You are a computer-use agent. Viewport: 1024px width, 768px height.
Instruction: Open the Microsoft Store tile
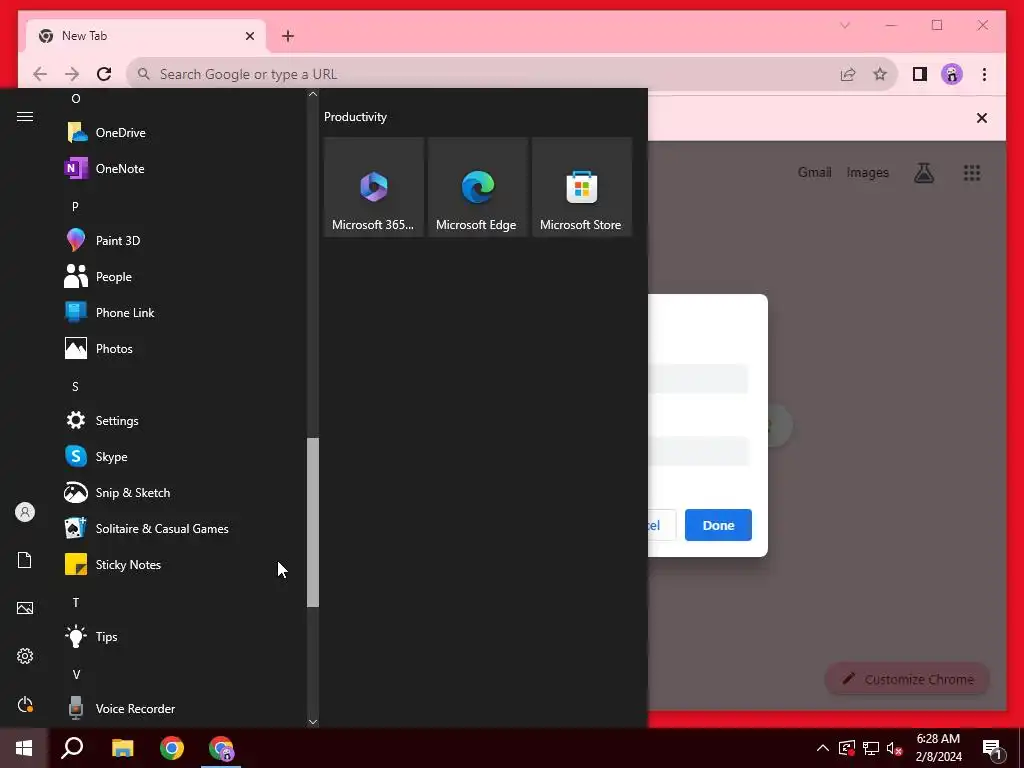tap(581, 187)
